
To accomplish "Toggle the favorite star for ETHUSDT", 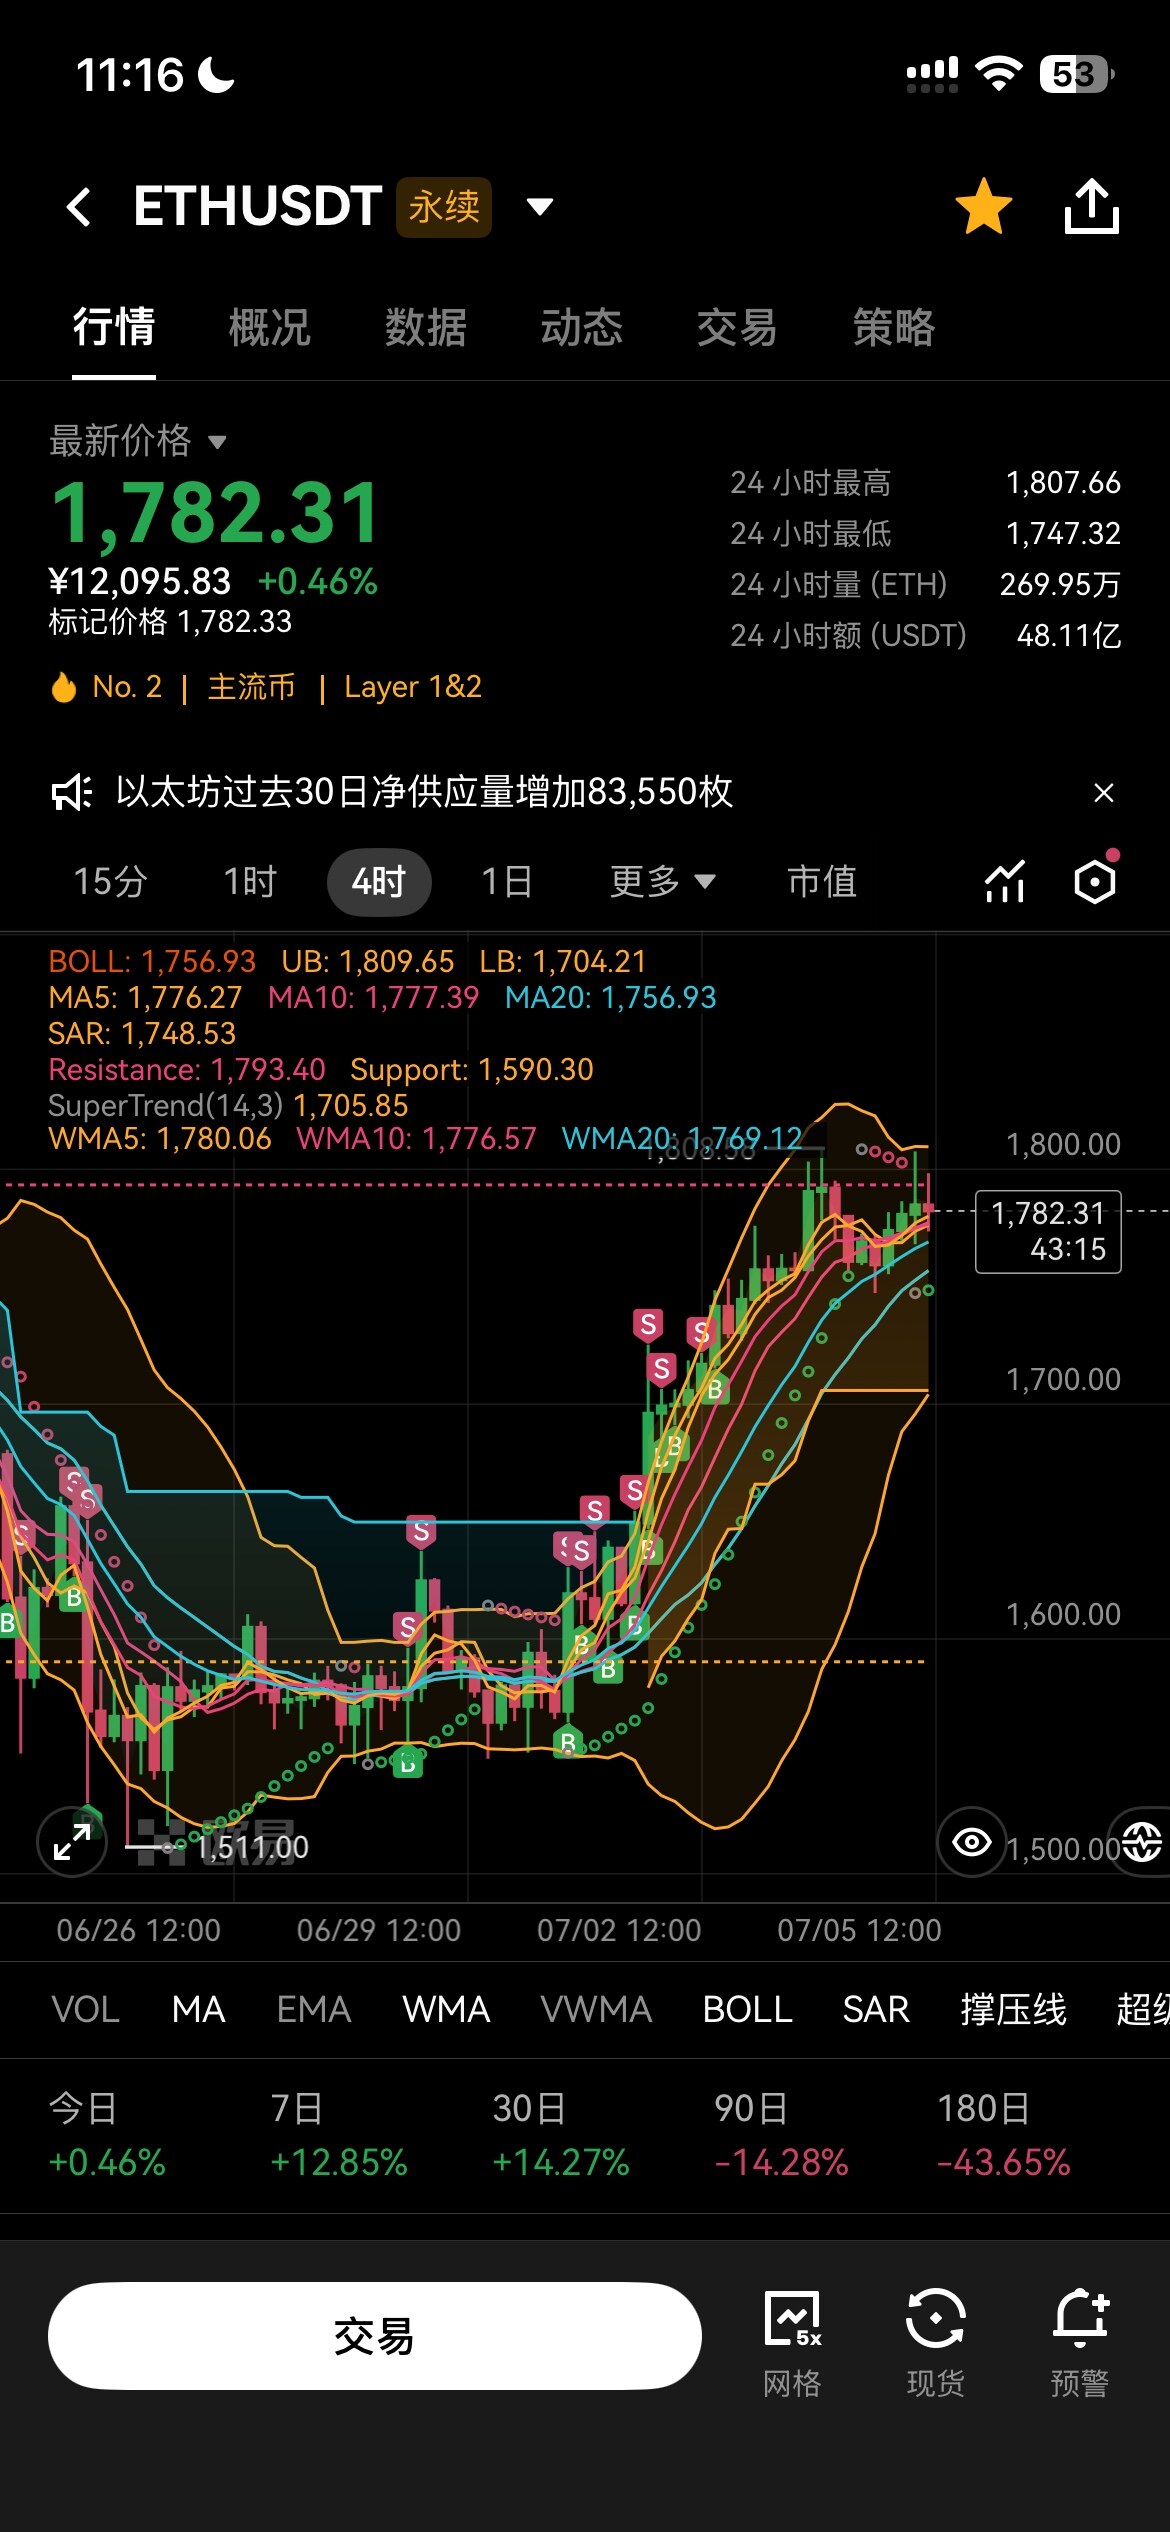I will coord(984,206).
